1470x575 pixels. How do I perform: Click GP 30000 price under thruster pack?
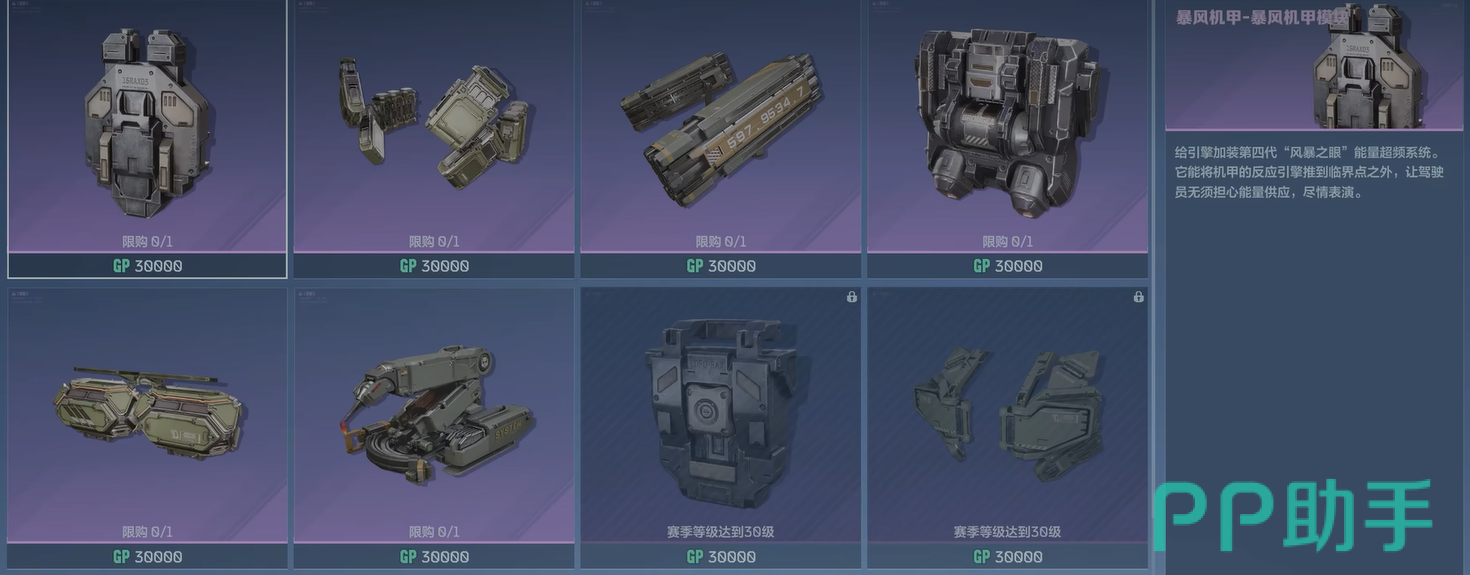point(1007,266)
